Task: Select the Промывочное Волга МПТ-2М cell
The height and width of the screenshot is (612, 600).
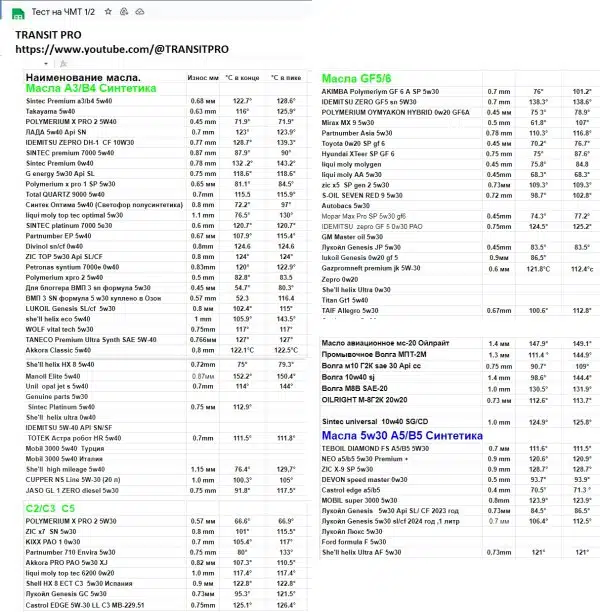Action: click(x=374, y=354)
